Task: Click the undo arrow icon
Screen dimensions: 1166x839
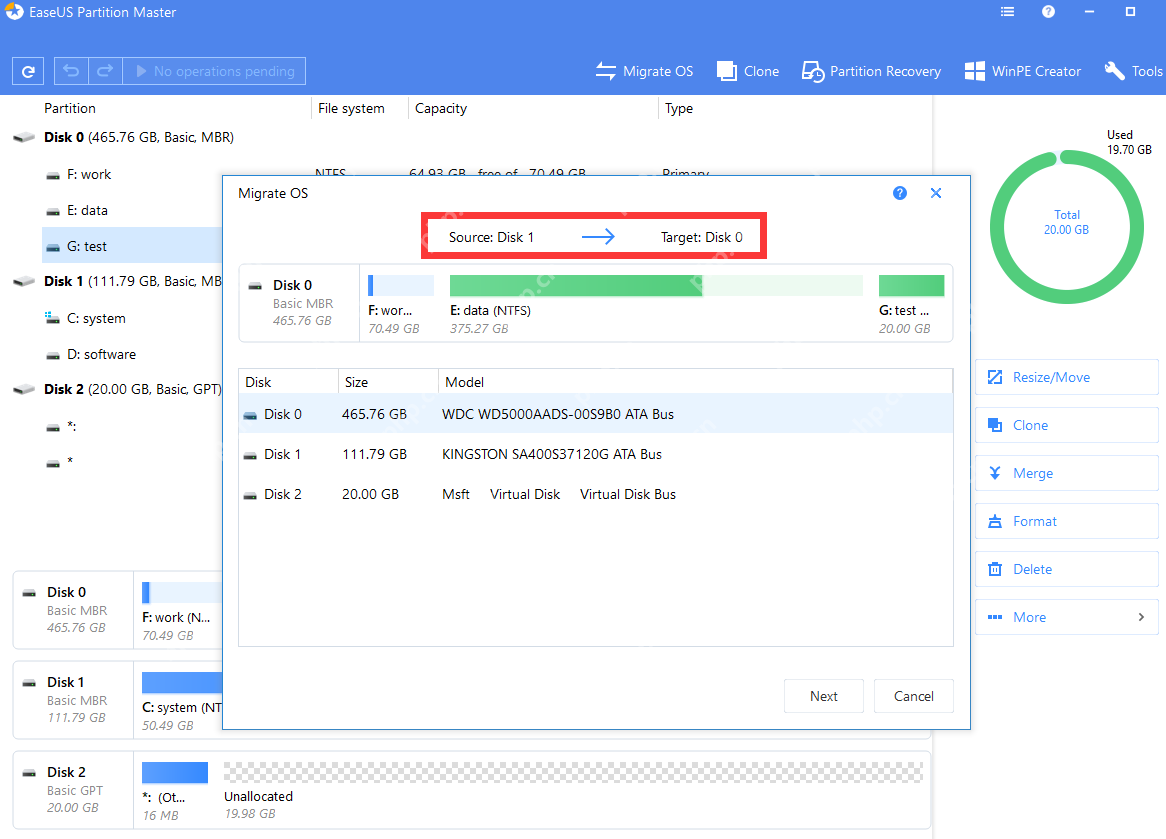Action: [x=71, y=71]
